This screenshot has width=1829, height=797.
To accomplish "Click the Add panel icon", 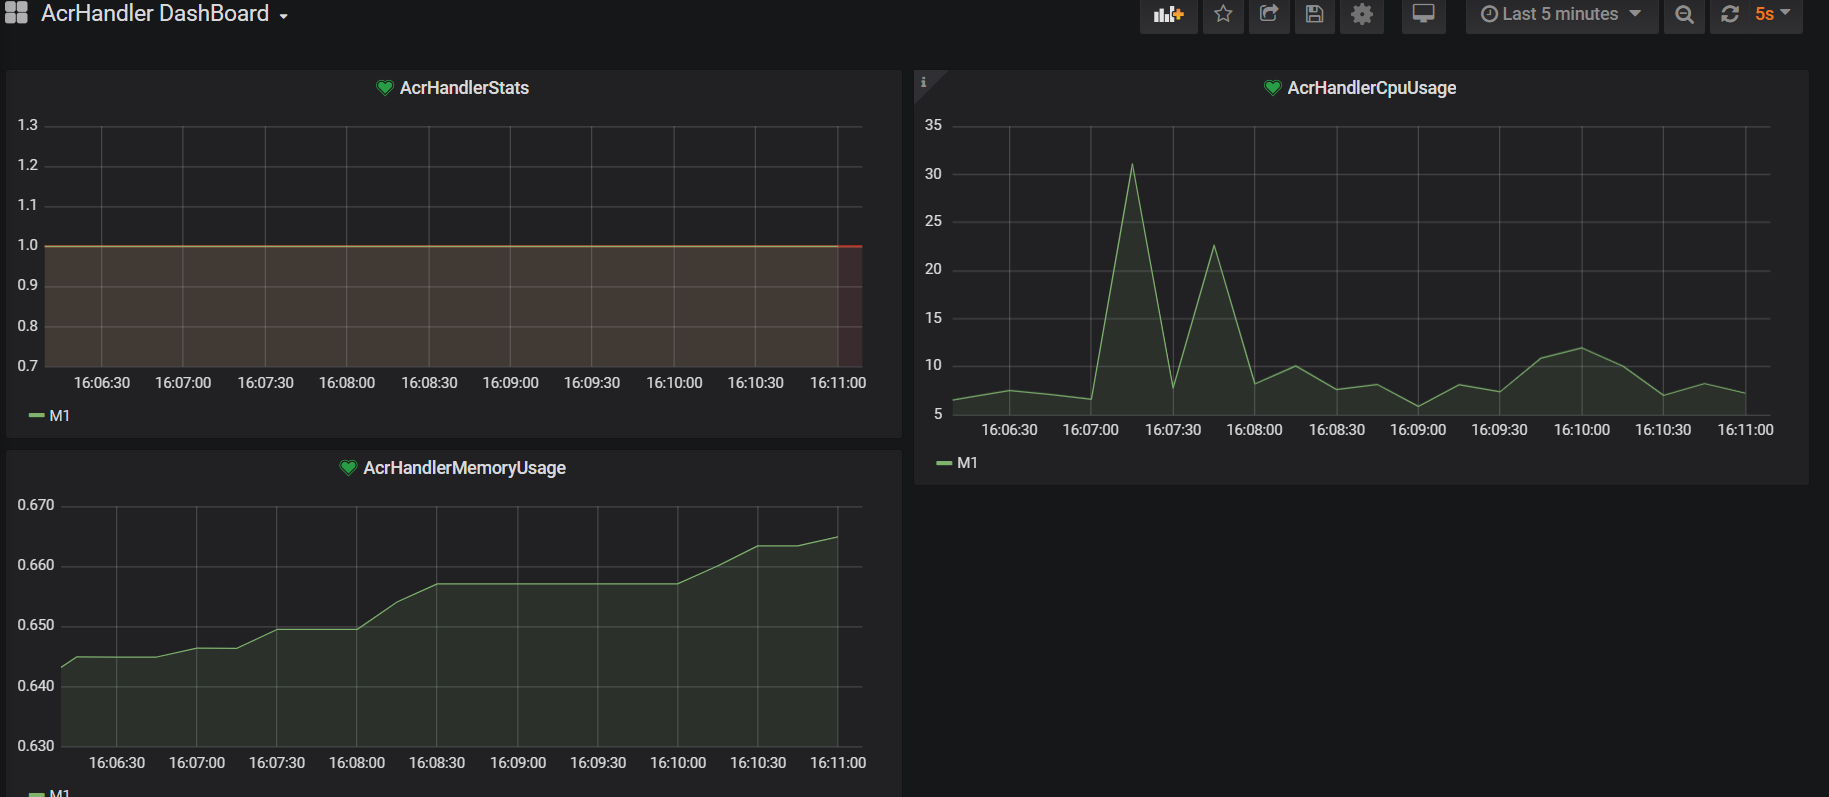I will coord(1168,15).
